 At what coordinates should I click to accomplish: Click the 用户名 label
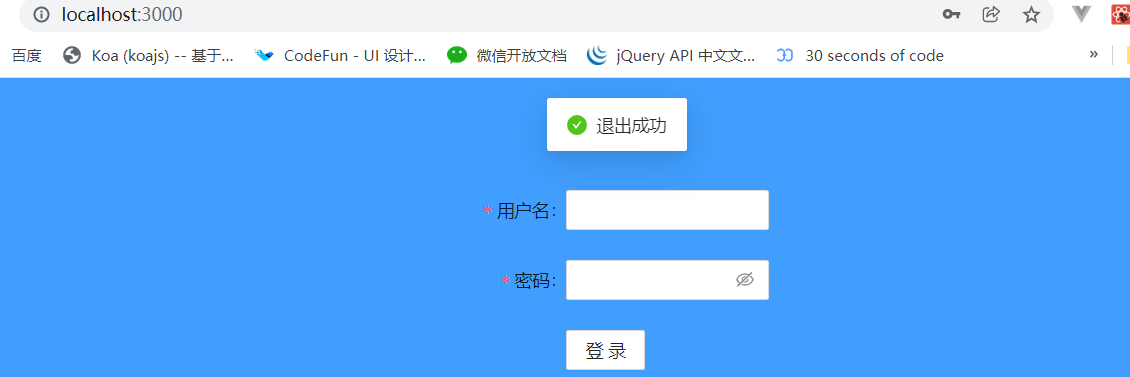[523, 210]
